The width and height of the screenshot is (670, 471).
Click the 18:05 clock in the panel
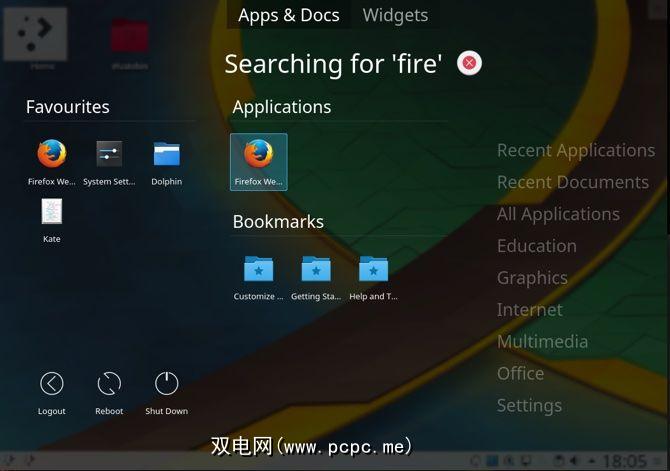coord(624,461)
